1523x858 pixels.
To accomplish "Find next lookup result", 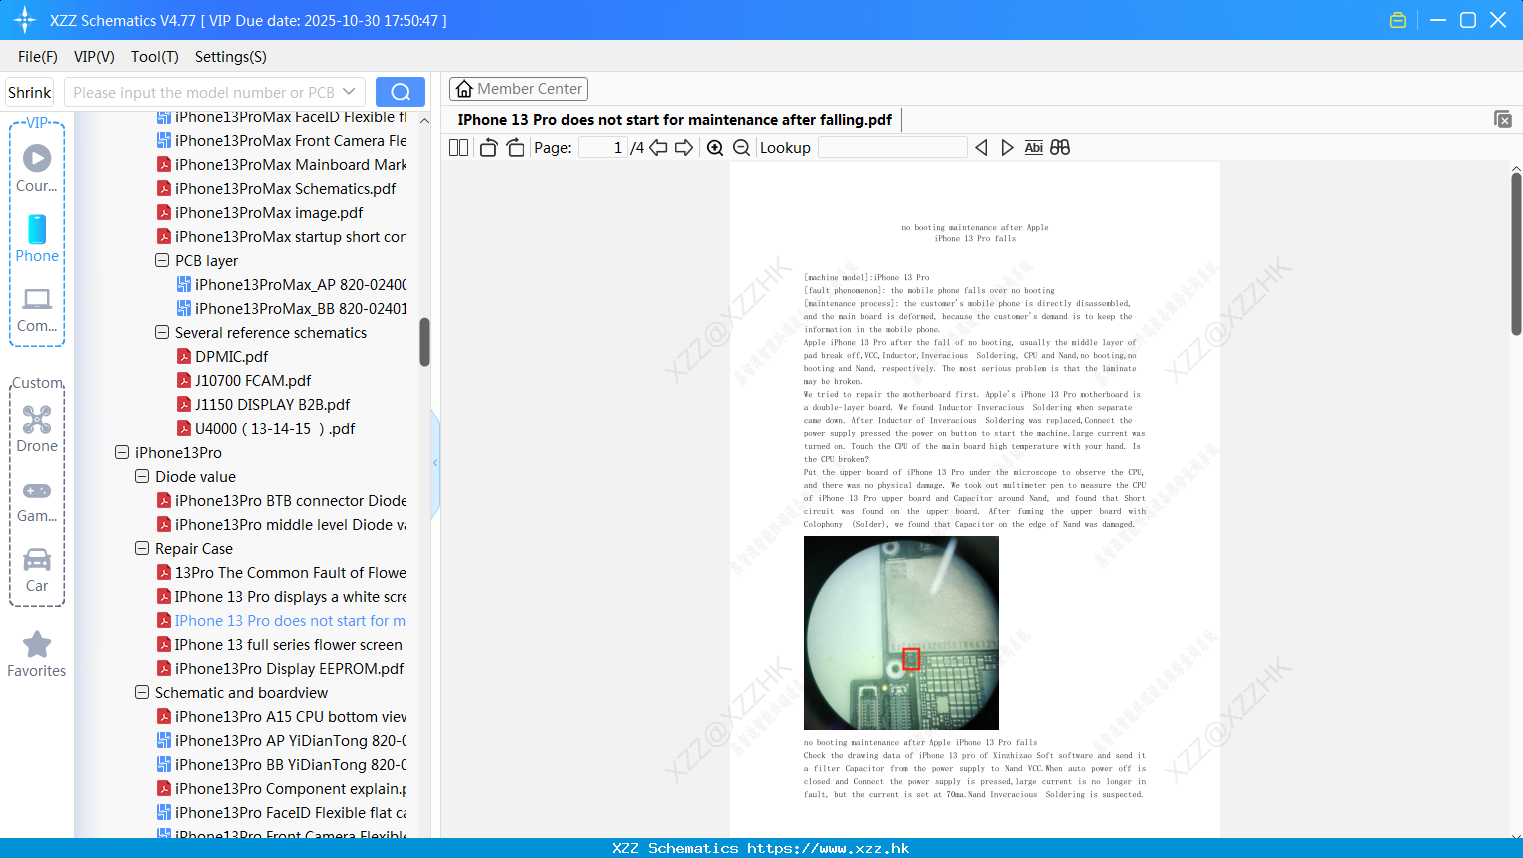I will (1007, 148).
